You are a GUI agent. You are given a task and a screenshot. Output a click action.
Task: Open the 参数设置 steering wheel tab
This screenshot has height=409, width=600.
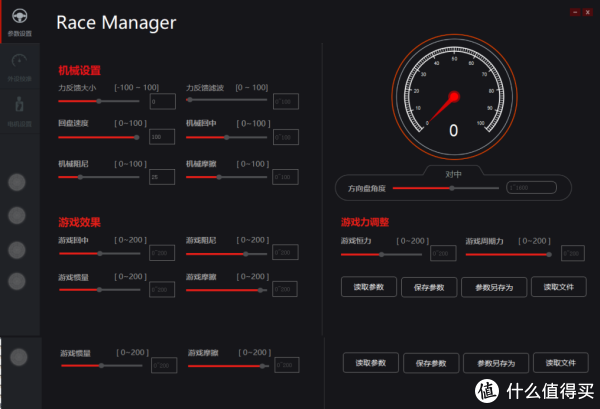20,22
